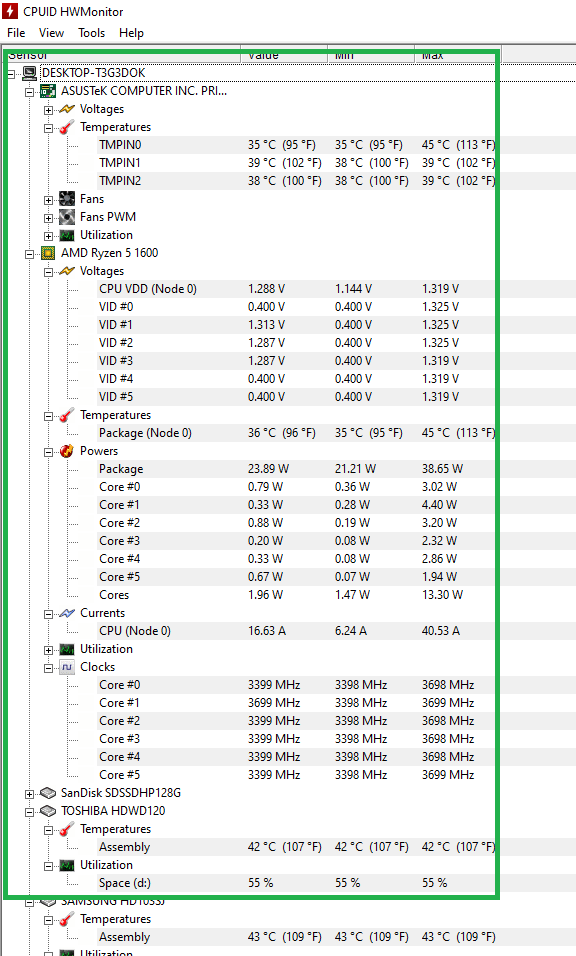Viewport: 576px width, 956px height.
Task: Expand Voltages under ASUSTeK
Action: (x=48, y=110)
